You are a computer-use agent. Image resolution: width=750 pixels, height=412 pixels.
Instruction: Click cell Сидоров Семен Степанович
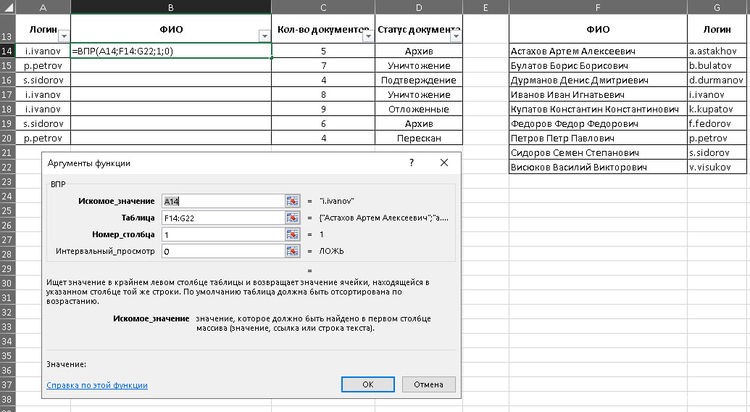pyautogui.click(x=598, y=153)
